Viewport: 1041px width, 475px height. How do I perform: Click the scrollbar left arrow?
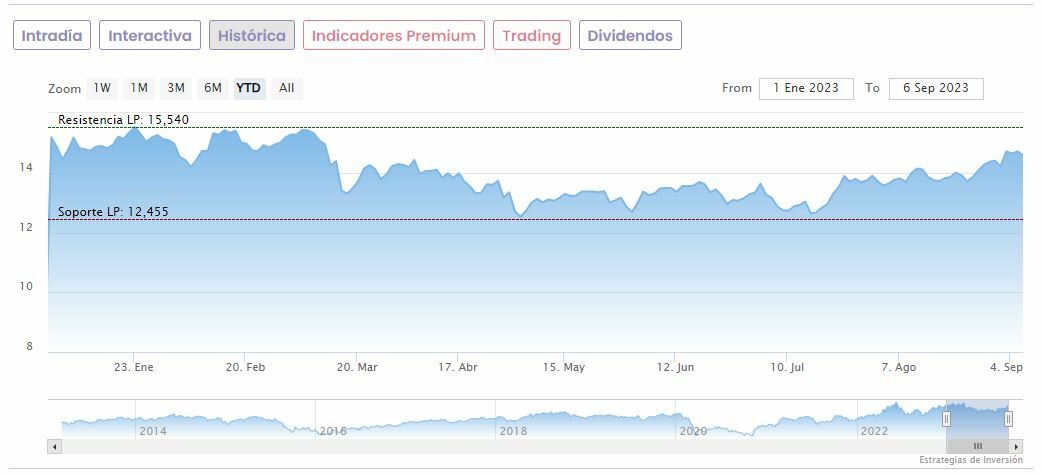54,446
